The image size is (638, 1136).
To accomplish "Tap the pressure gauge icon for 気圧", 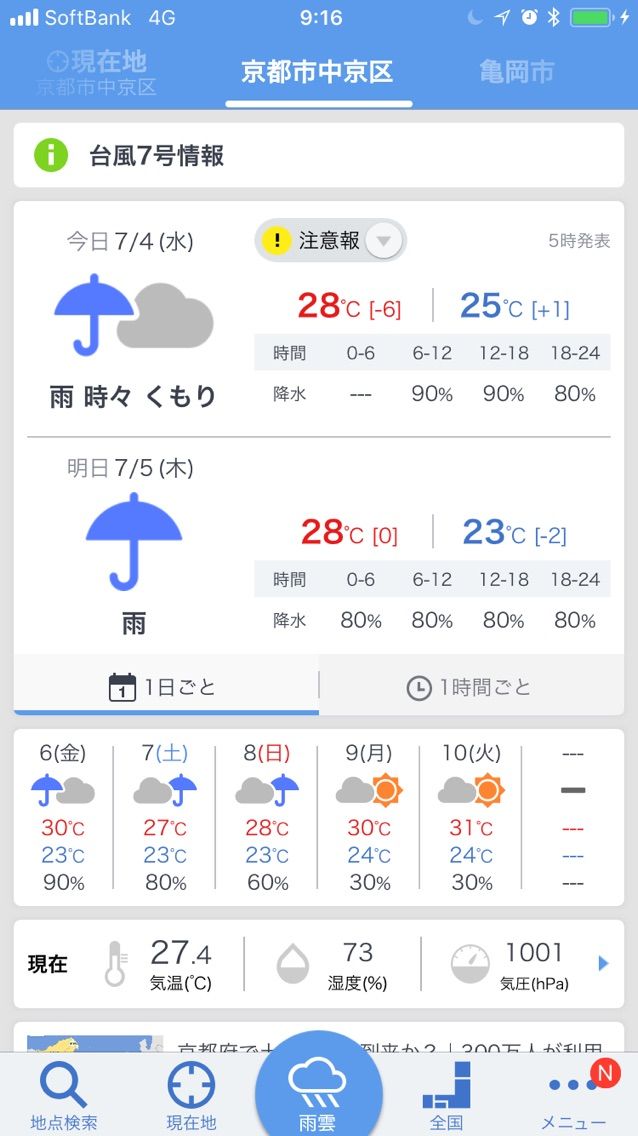I will click(470, 964).
